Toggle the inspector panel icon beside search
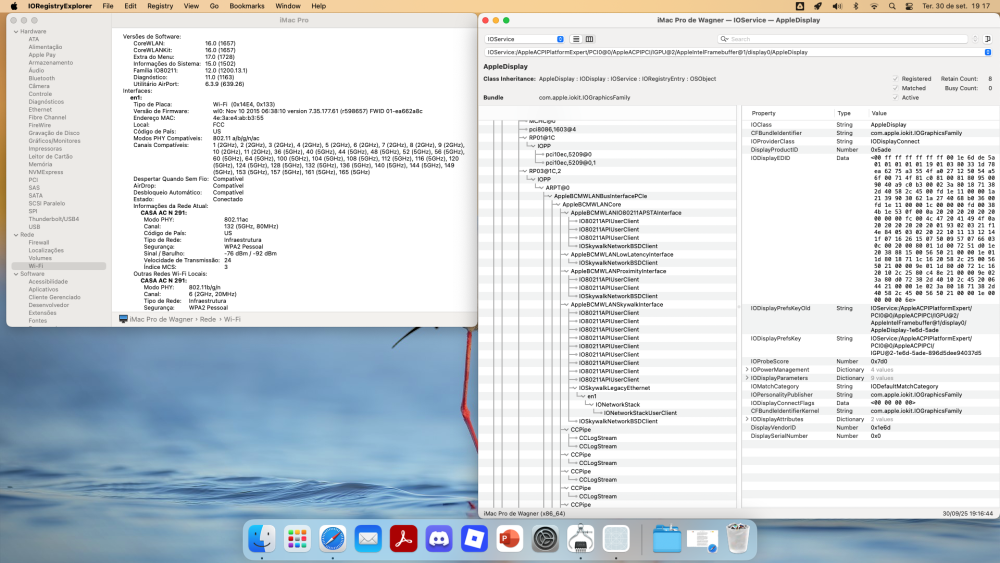This screenshot has height=563, width=1000. [x=987, y=39]
